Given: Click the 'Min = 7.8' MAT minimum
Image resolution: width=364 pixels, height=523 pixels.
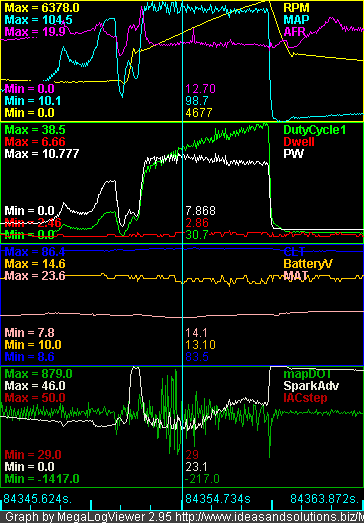Looking at the screenshot, I should point(30,333).
